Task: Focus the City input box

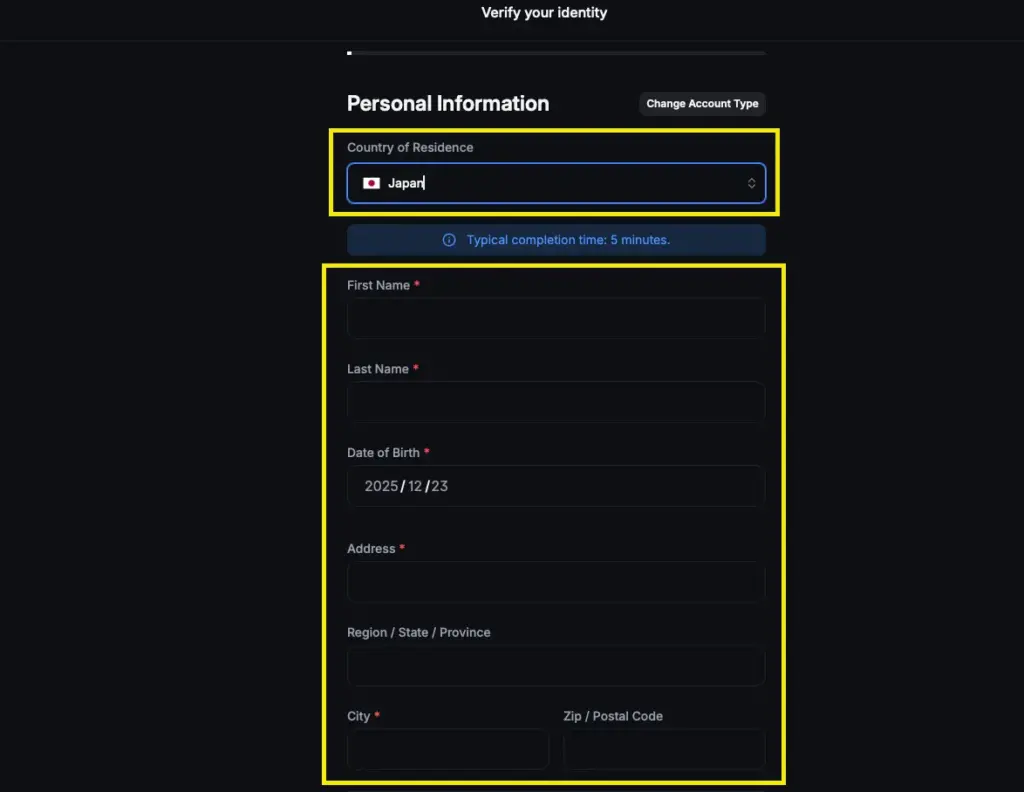Action: click(447, 749)
